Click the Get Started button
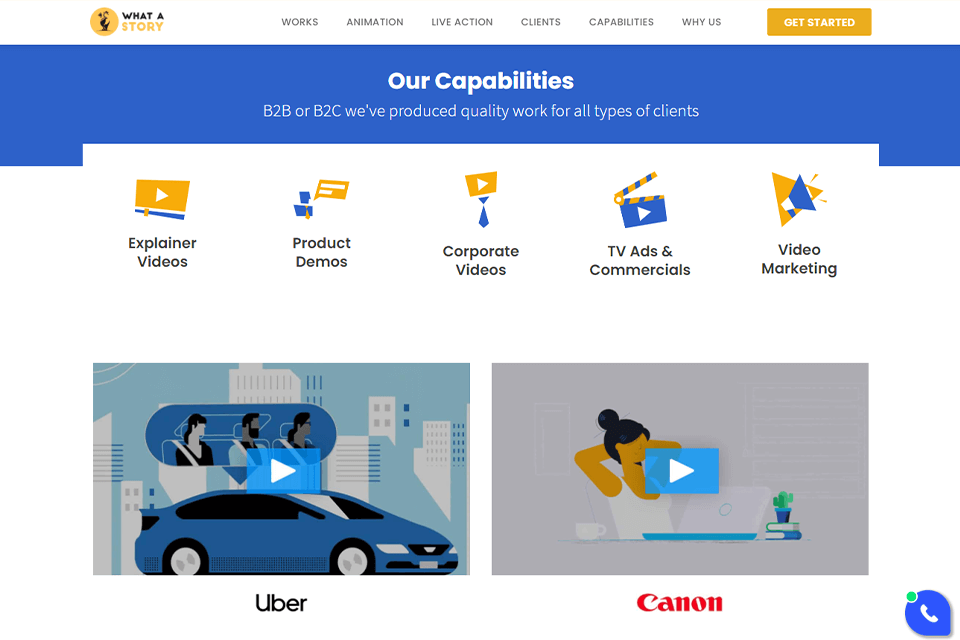Image resolution: width=960 pixels, height=640 pixels. (819, 22)
